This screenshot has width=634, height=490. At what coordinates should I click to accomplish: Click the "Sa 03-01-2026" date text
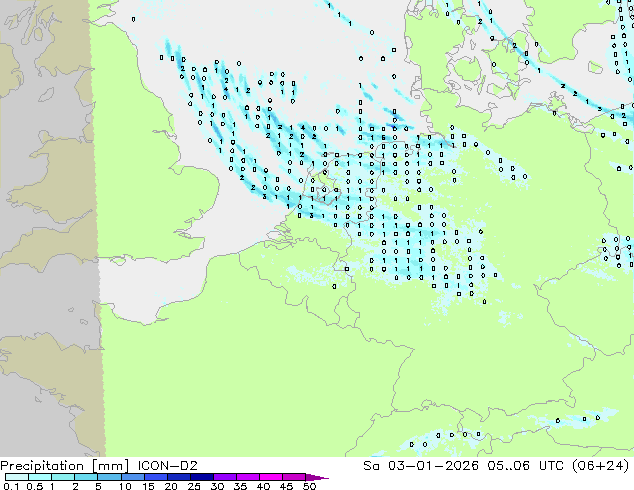(x=421, y=466)
